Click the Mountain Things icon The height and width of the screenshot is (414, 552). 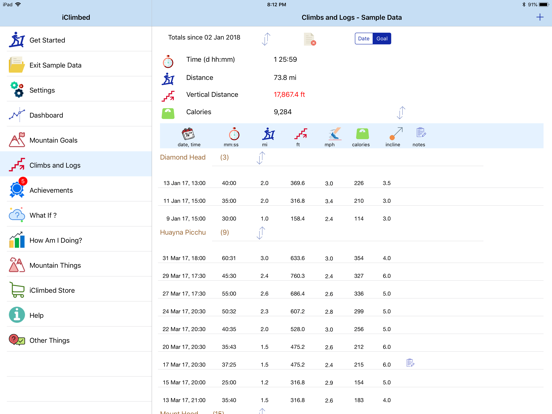pos(17,265)
